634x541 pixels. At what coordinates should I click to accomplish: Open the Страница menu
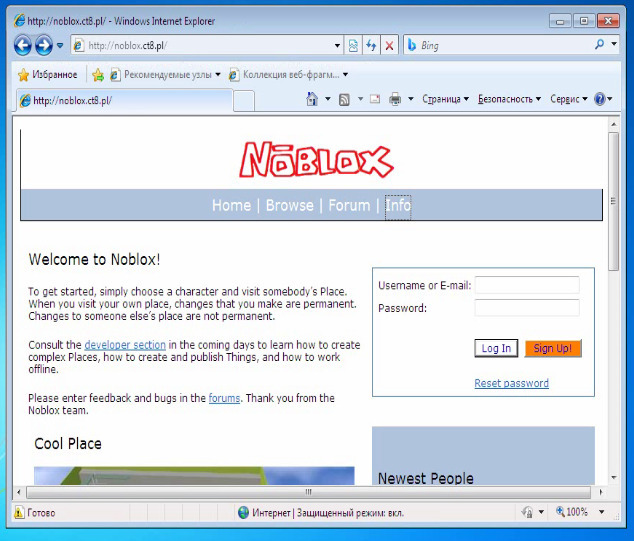click(445, 99)
